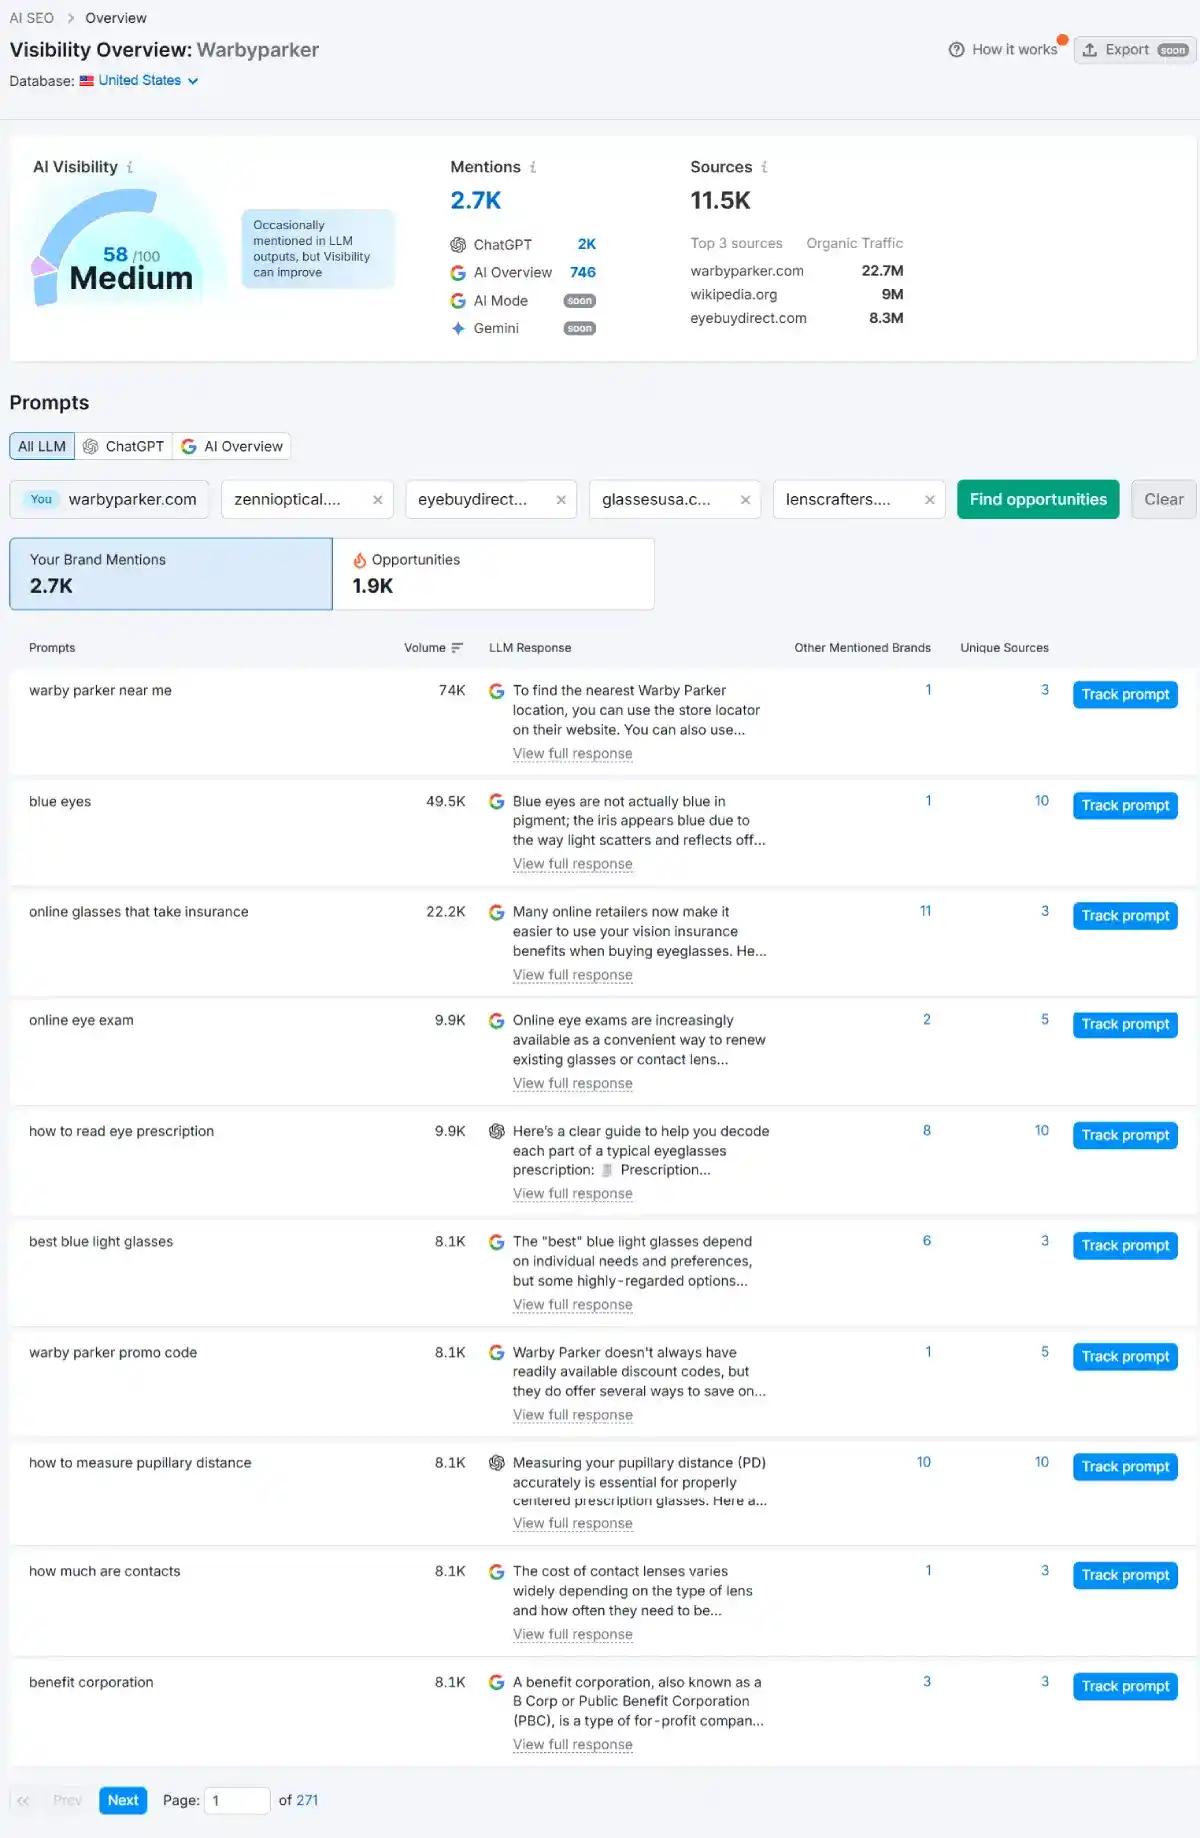Click the Gemini sparkle icon

[x=458, y=329]
